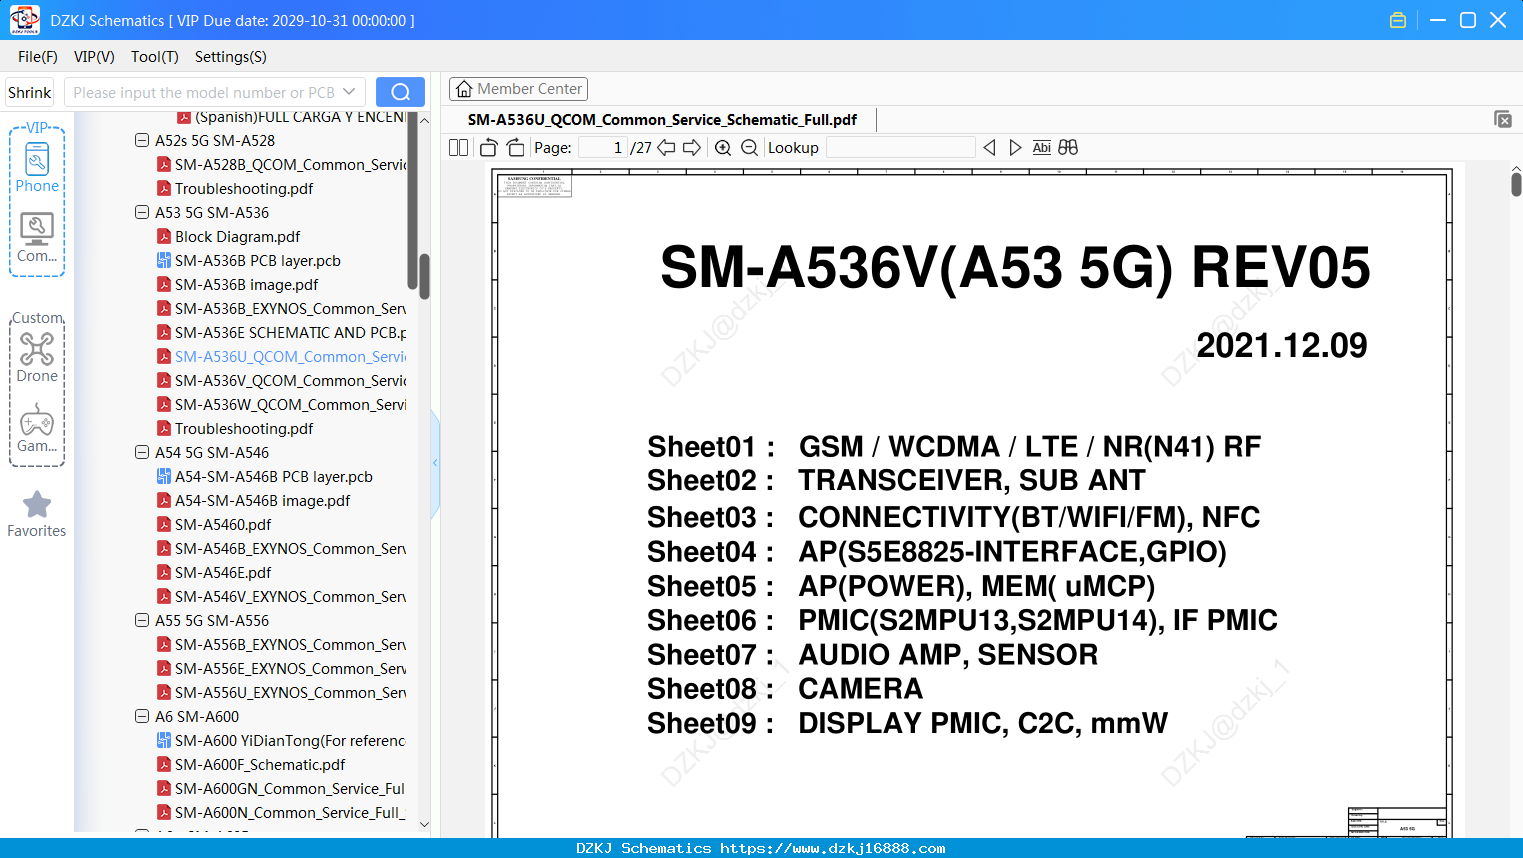Open Favorites star
Image resolution: width=1523 pixels, height=858 pixels.
click(37, 514)
